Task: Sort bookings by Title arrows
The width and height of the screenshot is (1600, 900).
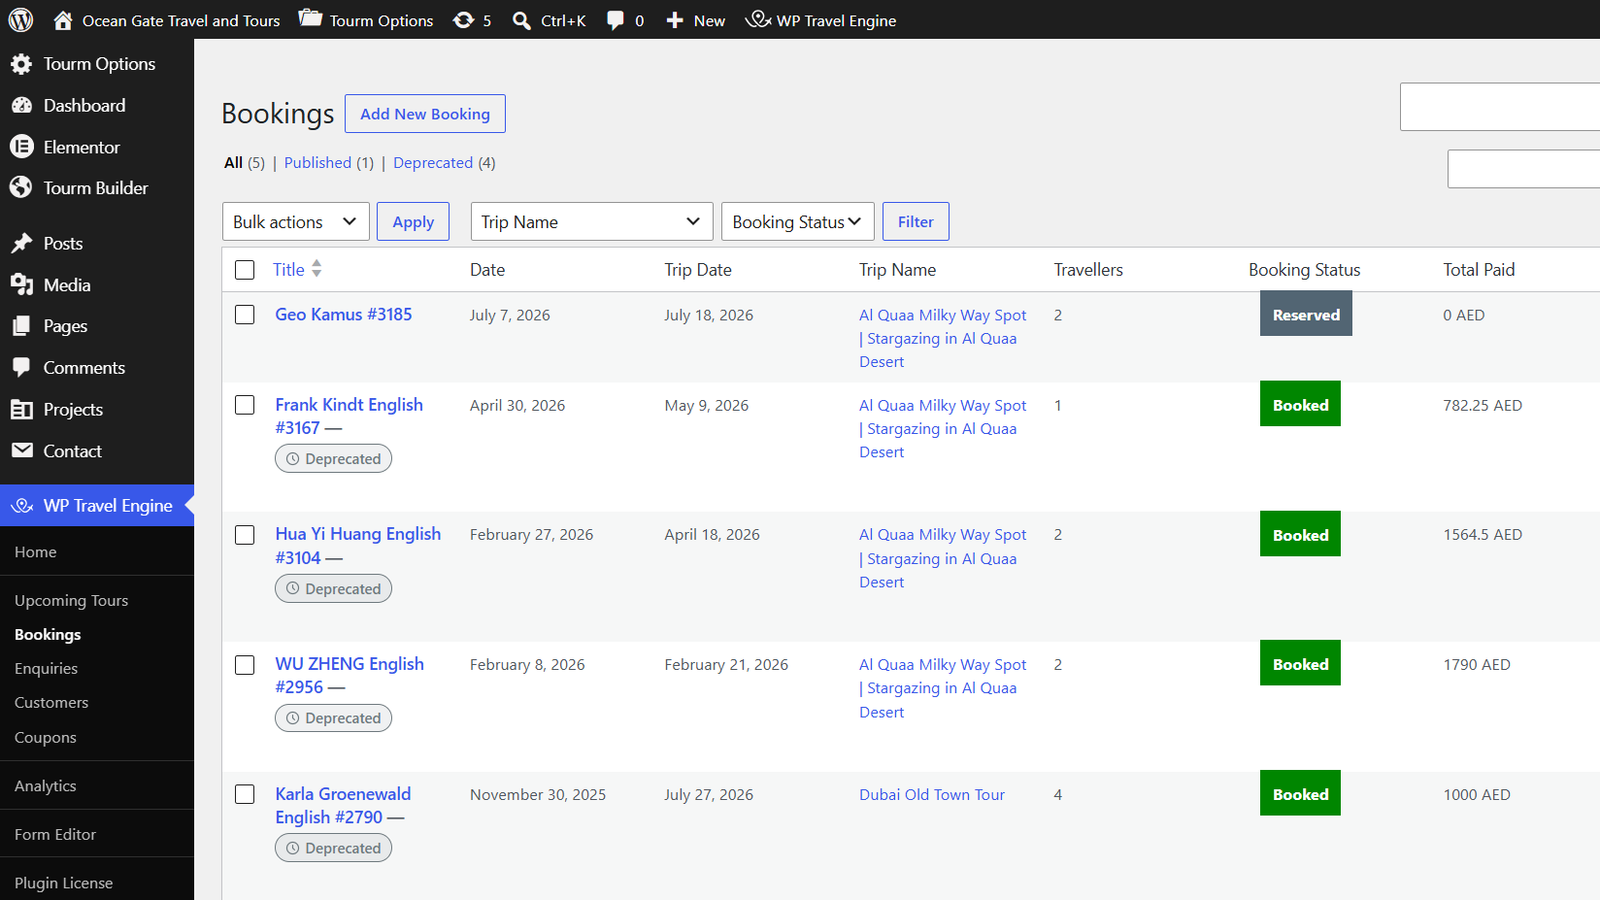Action: point(317,269)
